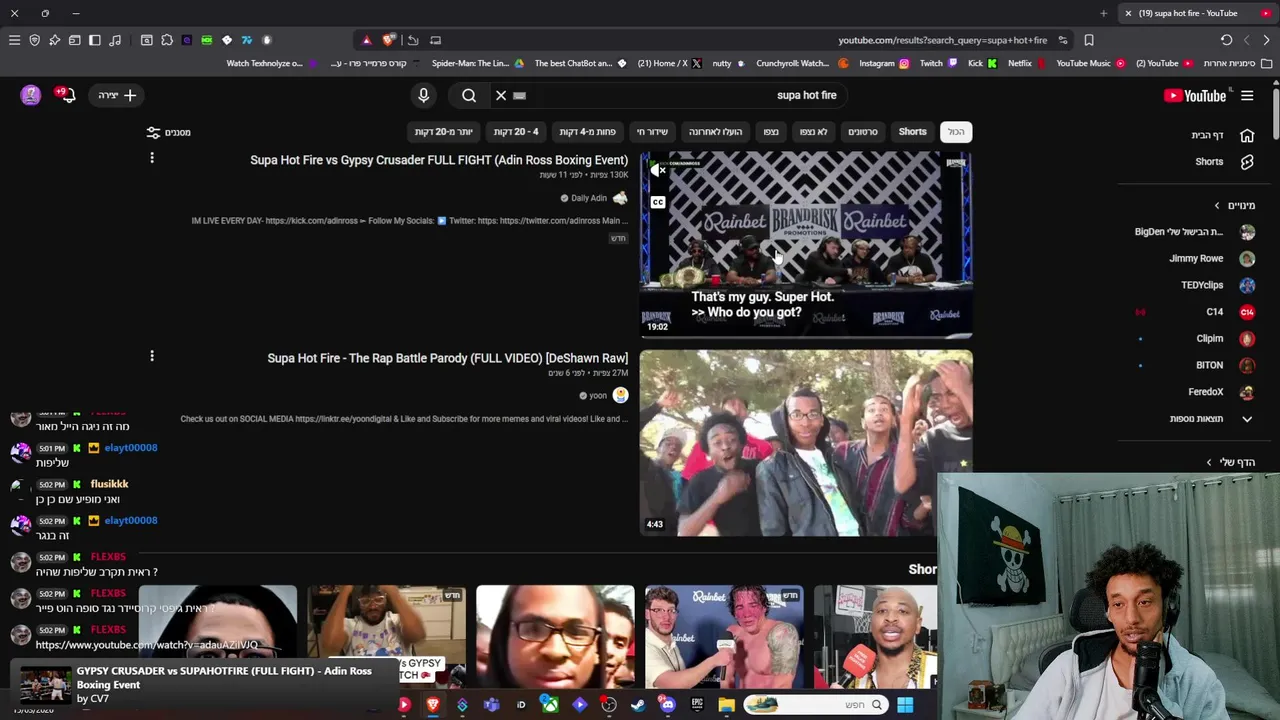Expand the הדף שלי section

pyautogui.click(x=1230, y=462)
